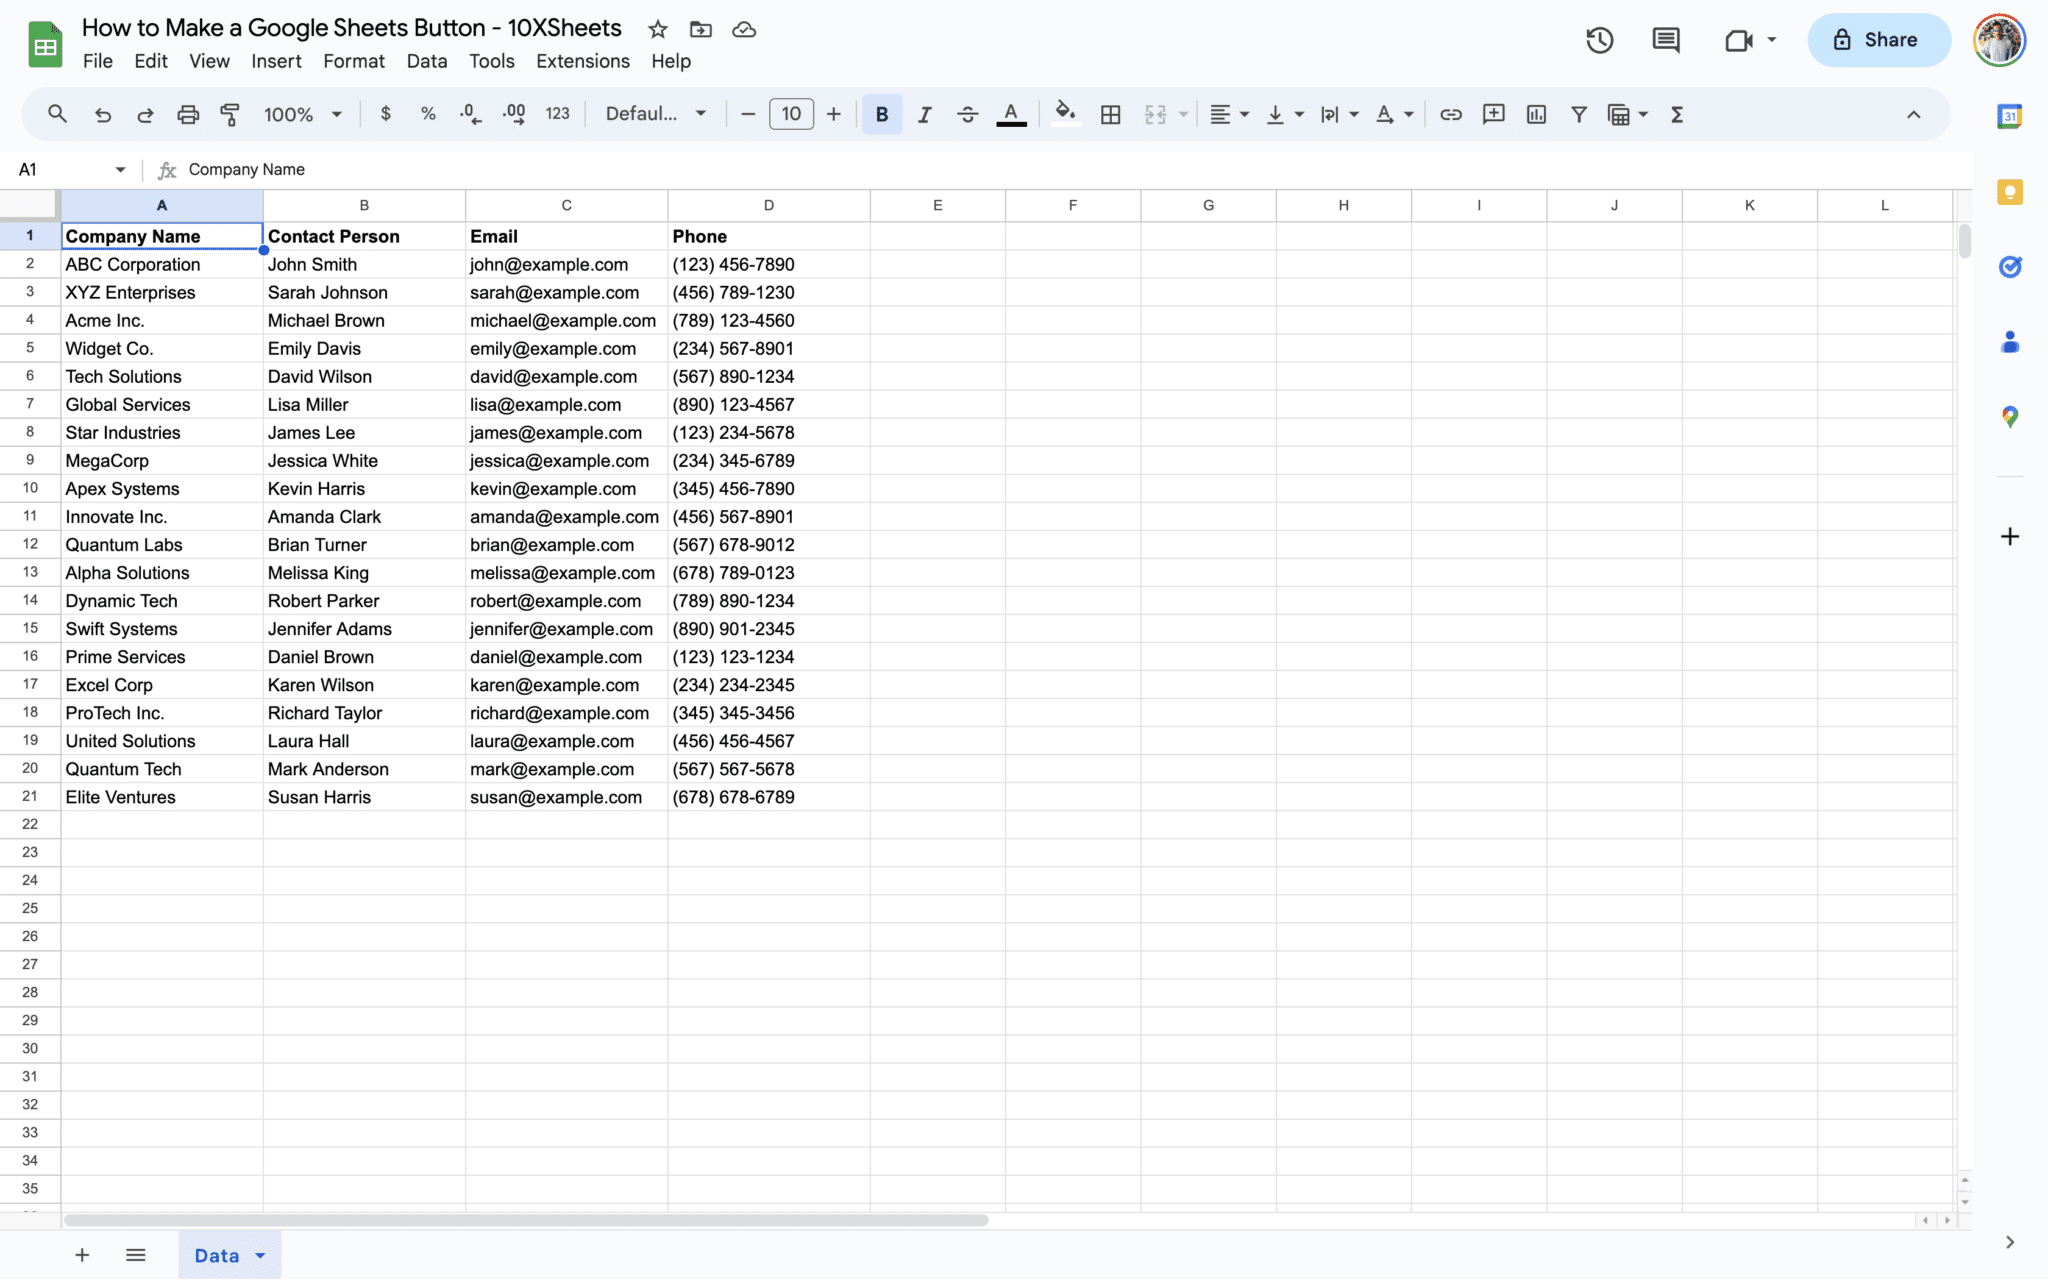The image size is (2048, 1280).
Task: Toggle strikethrough formatting
Action: pyautogui.click(x=967, y=115)
